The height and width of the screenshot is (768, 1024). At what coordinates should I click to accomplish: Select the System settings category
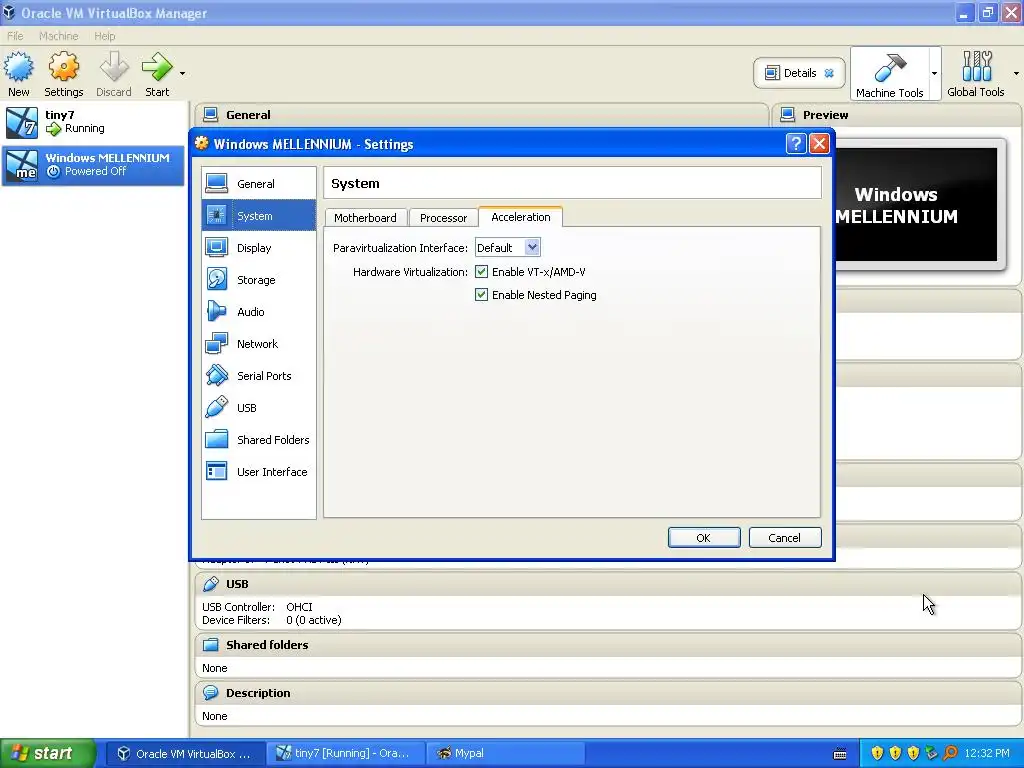[x=259, y=216]
